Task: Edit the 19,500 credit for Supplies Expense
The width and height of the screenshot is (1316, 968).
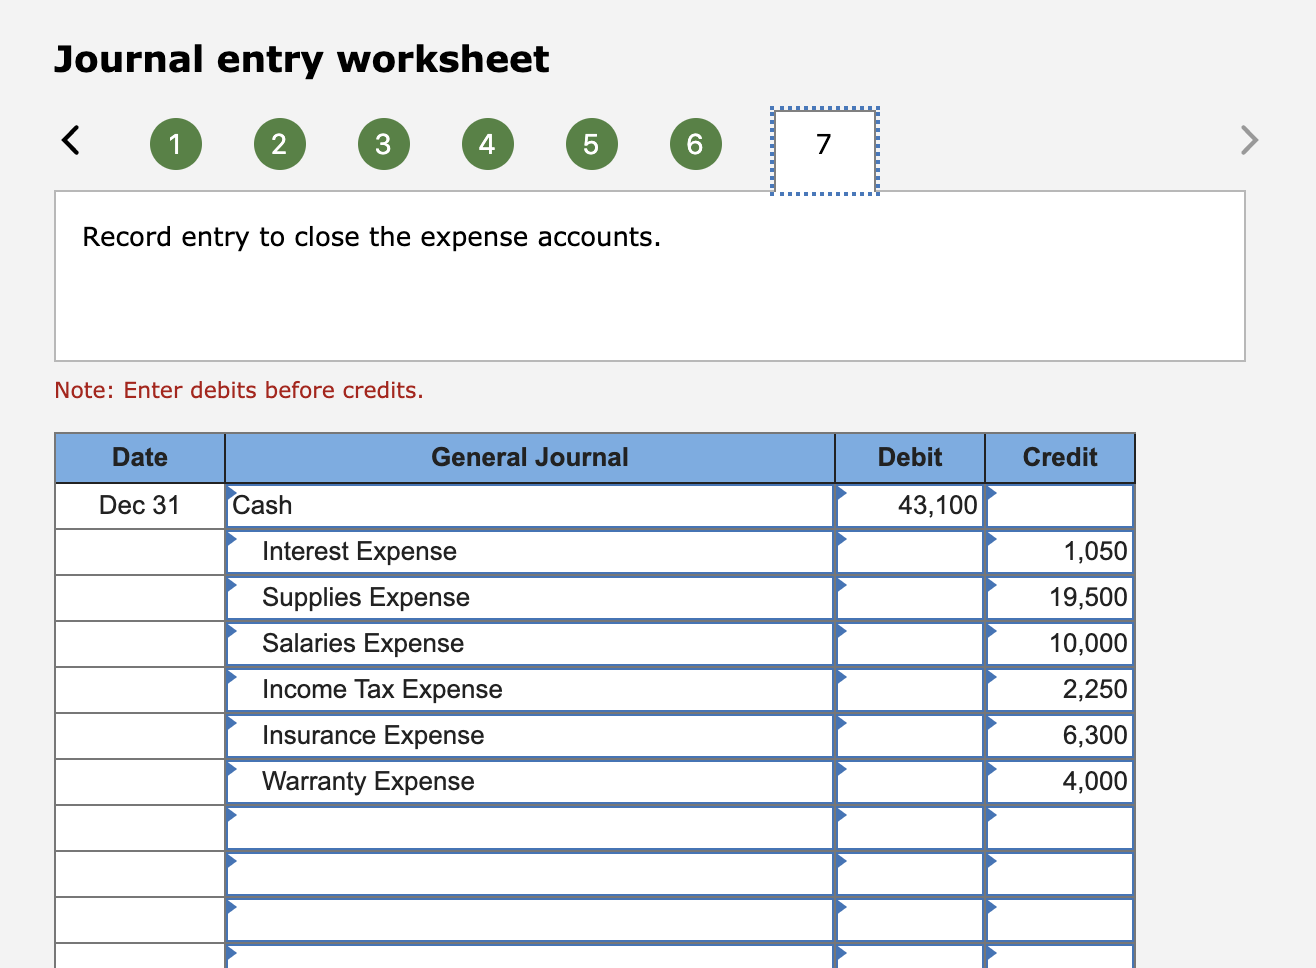Action: coord(1060,598)
